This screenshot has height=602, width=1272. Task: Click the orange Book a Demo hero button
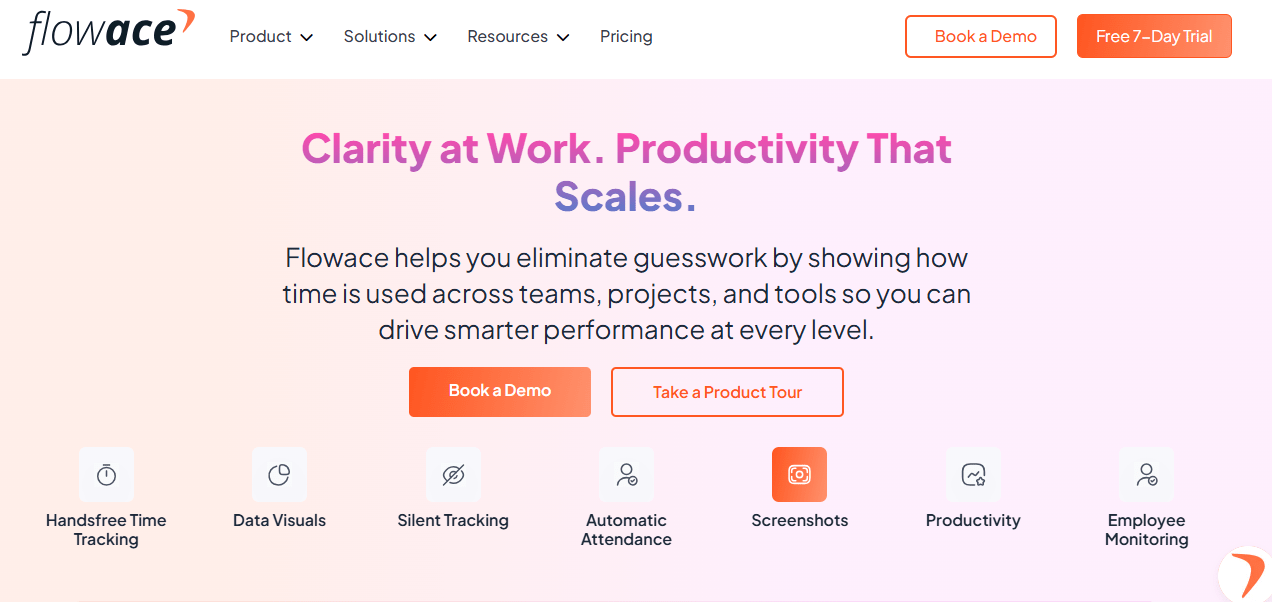(499, 391)
